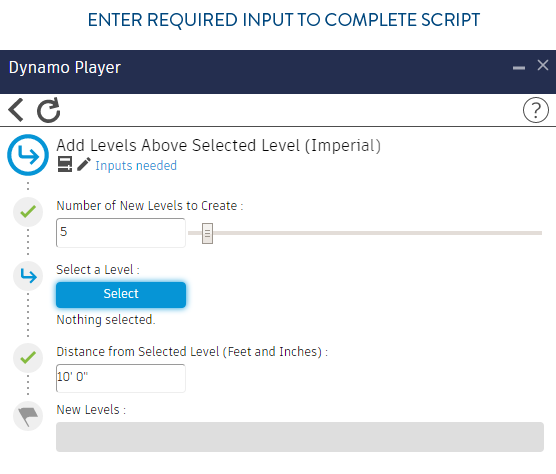Click the blue Select button
The image size is (556, 474).
(121, 295)
